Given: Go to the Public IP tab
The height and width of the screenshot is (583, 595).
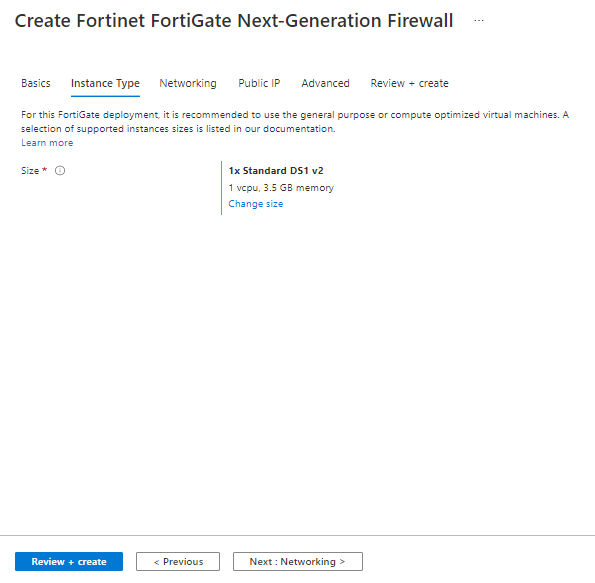Looking at the screenshot, I should click(x=259, y=83).
